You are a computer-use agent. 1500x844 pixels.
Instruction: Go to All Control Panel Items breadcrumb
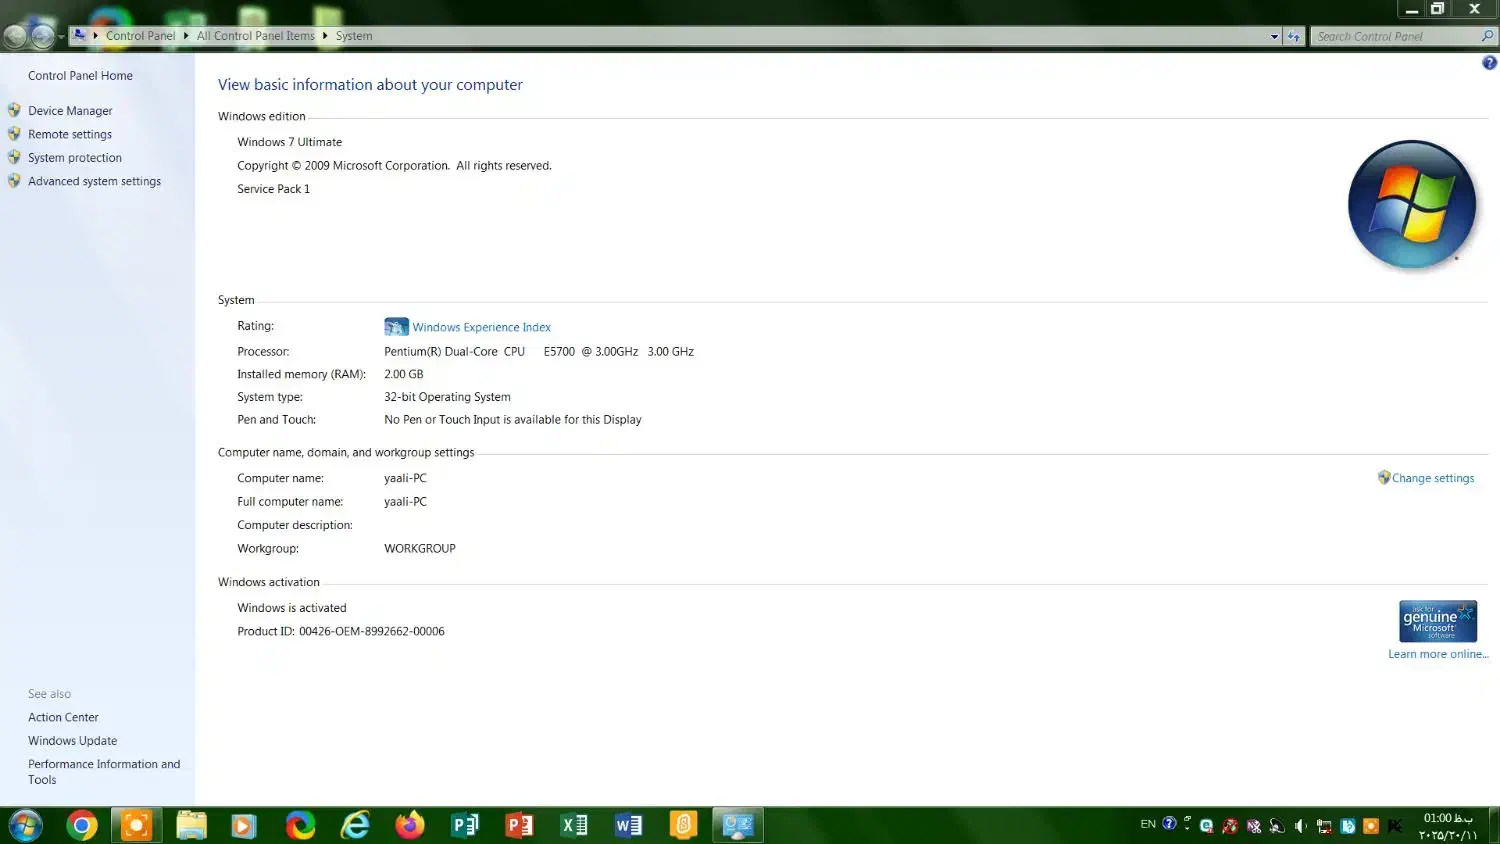pos(256,36)
